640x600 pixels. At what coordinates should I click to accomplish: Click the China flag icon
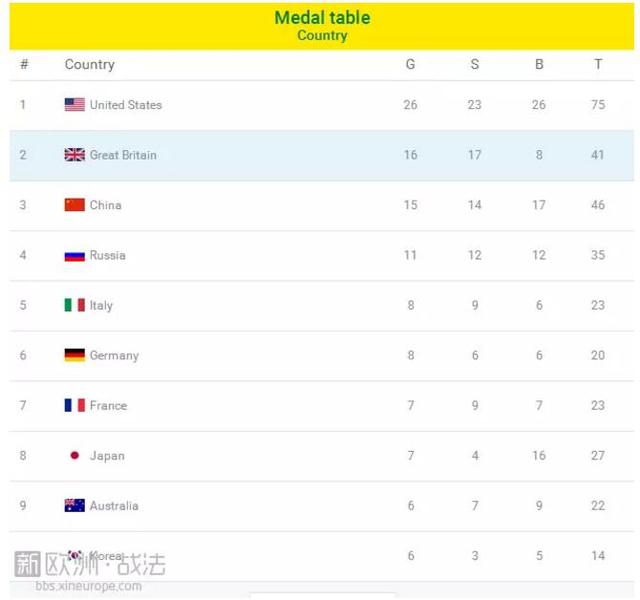coord(75,205)
